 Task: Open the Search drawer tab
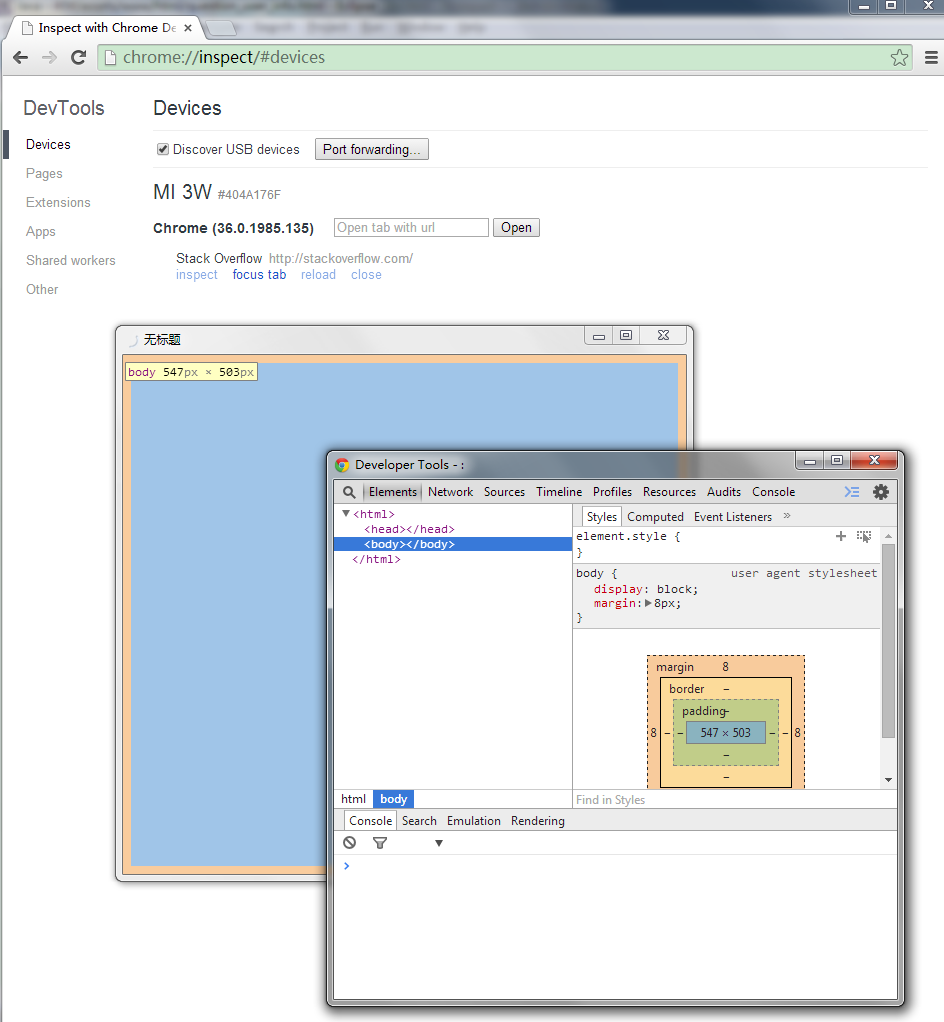[x=419, y=821]
